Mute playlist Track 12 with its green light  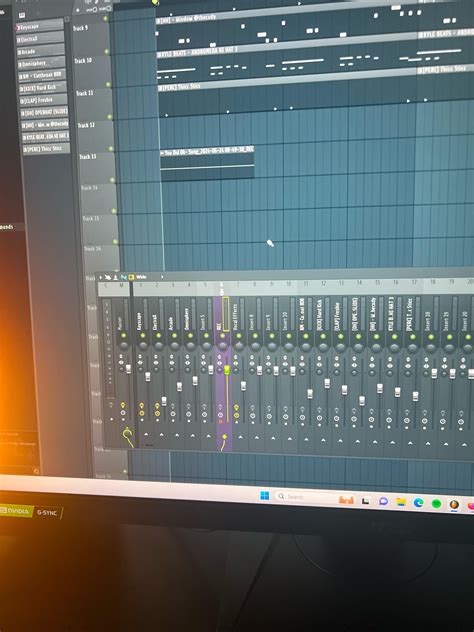(x=110, y=116)
